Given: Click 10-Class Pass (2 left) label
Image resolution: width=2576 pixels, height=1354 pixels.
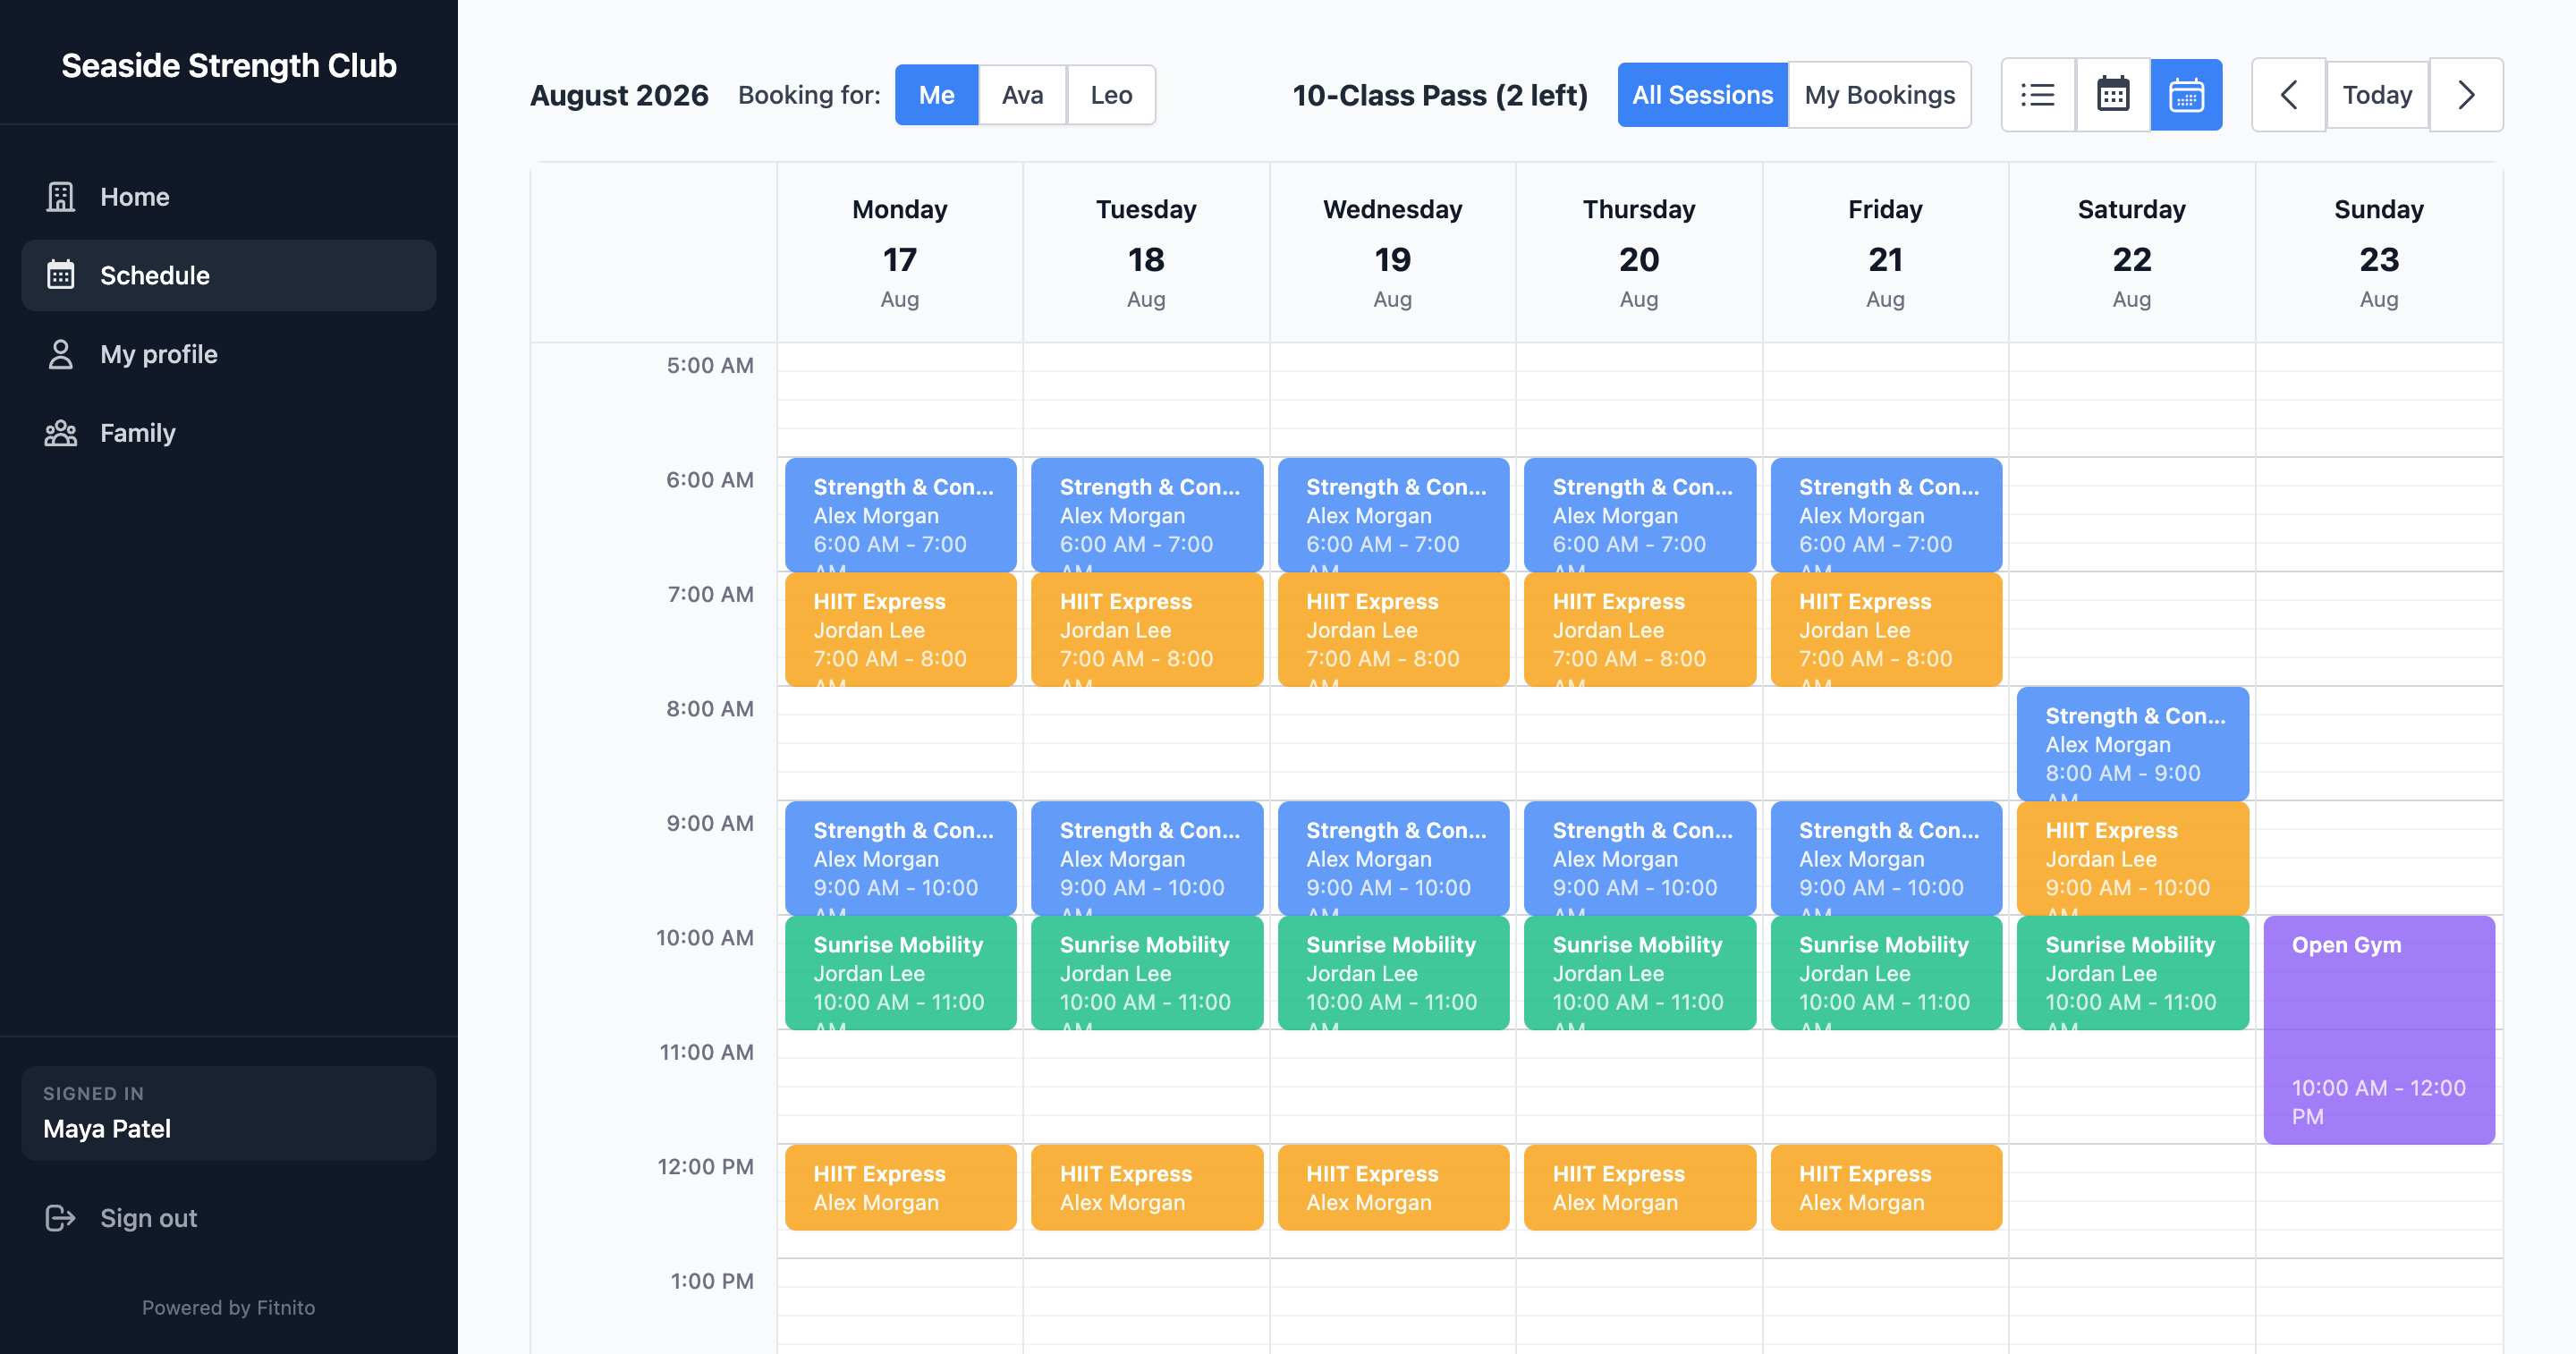Looking at the screenshot, I should 1440,95.
